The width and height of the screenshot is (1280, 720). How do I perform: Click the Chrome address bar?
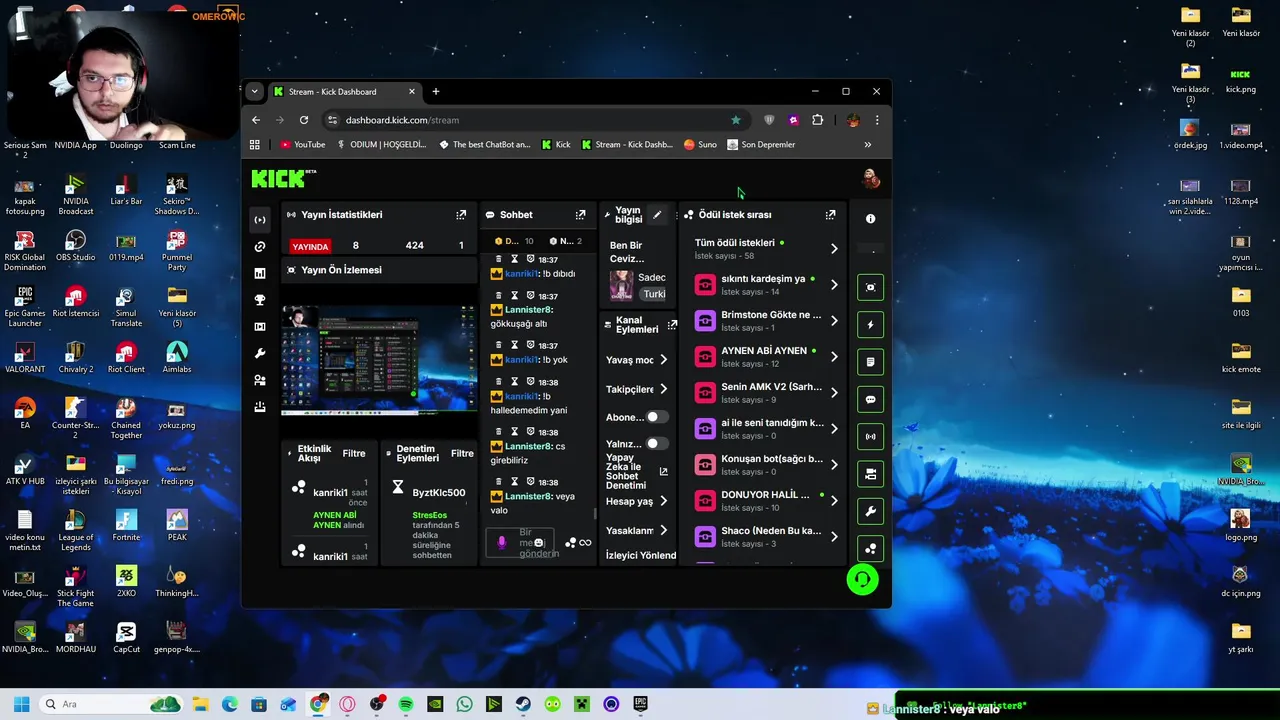coord(535,120)
